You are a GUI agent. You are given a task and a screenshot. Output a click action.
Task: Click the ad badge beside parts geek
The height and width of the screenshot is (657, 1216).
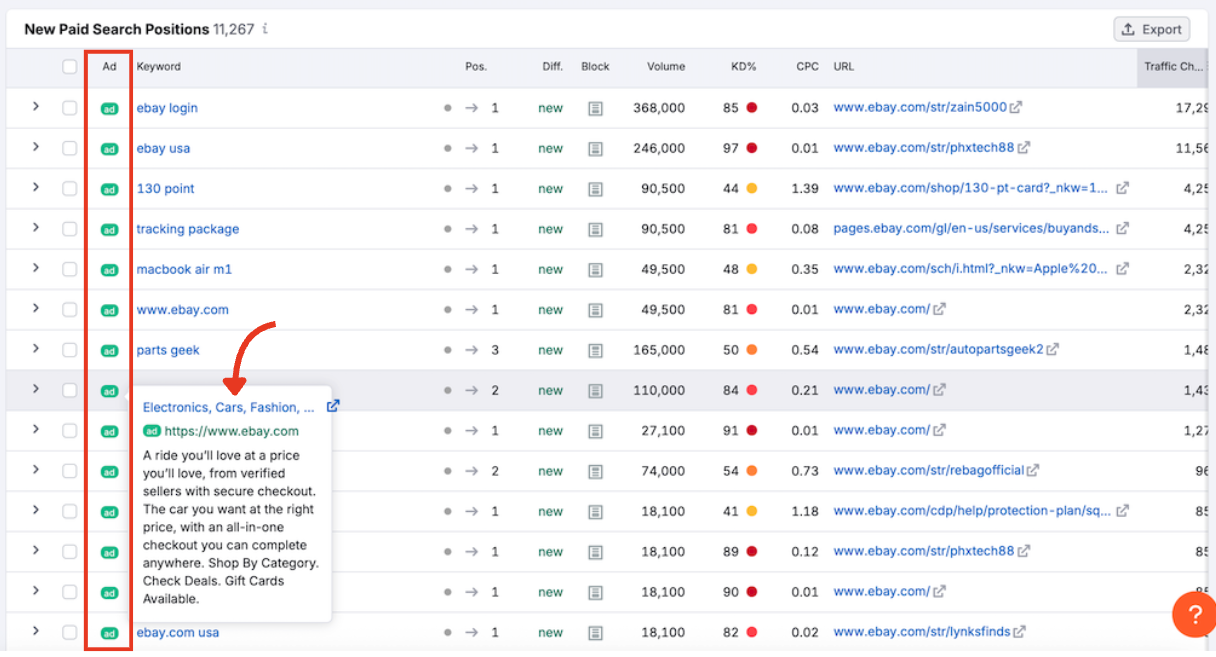pos(108,349)
